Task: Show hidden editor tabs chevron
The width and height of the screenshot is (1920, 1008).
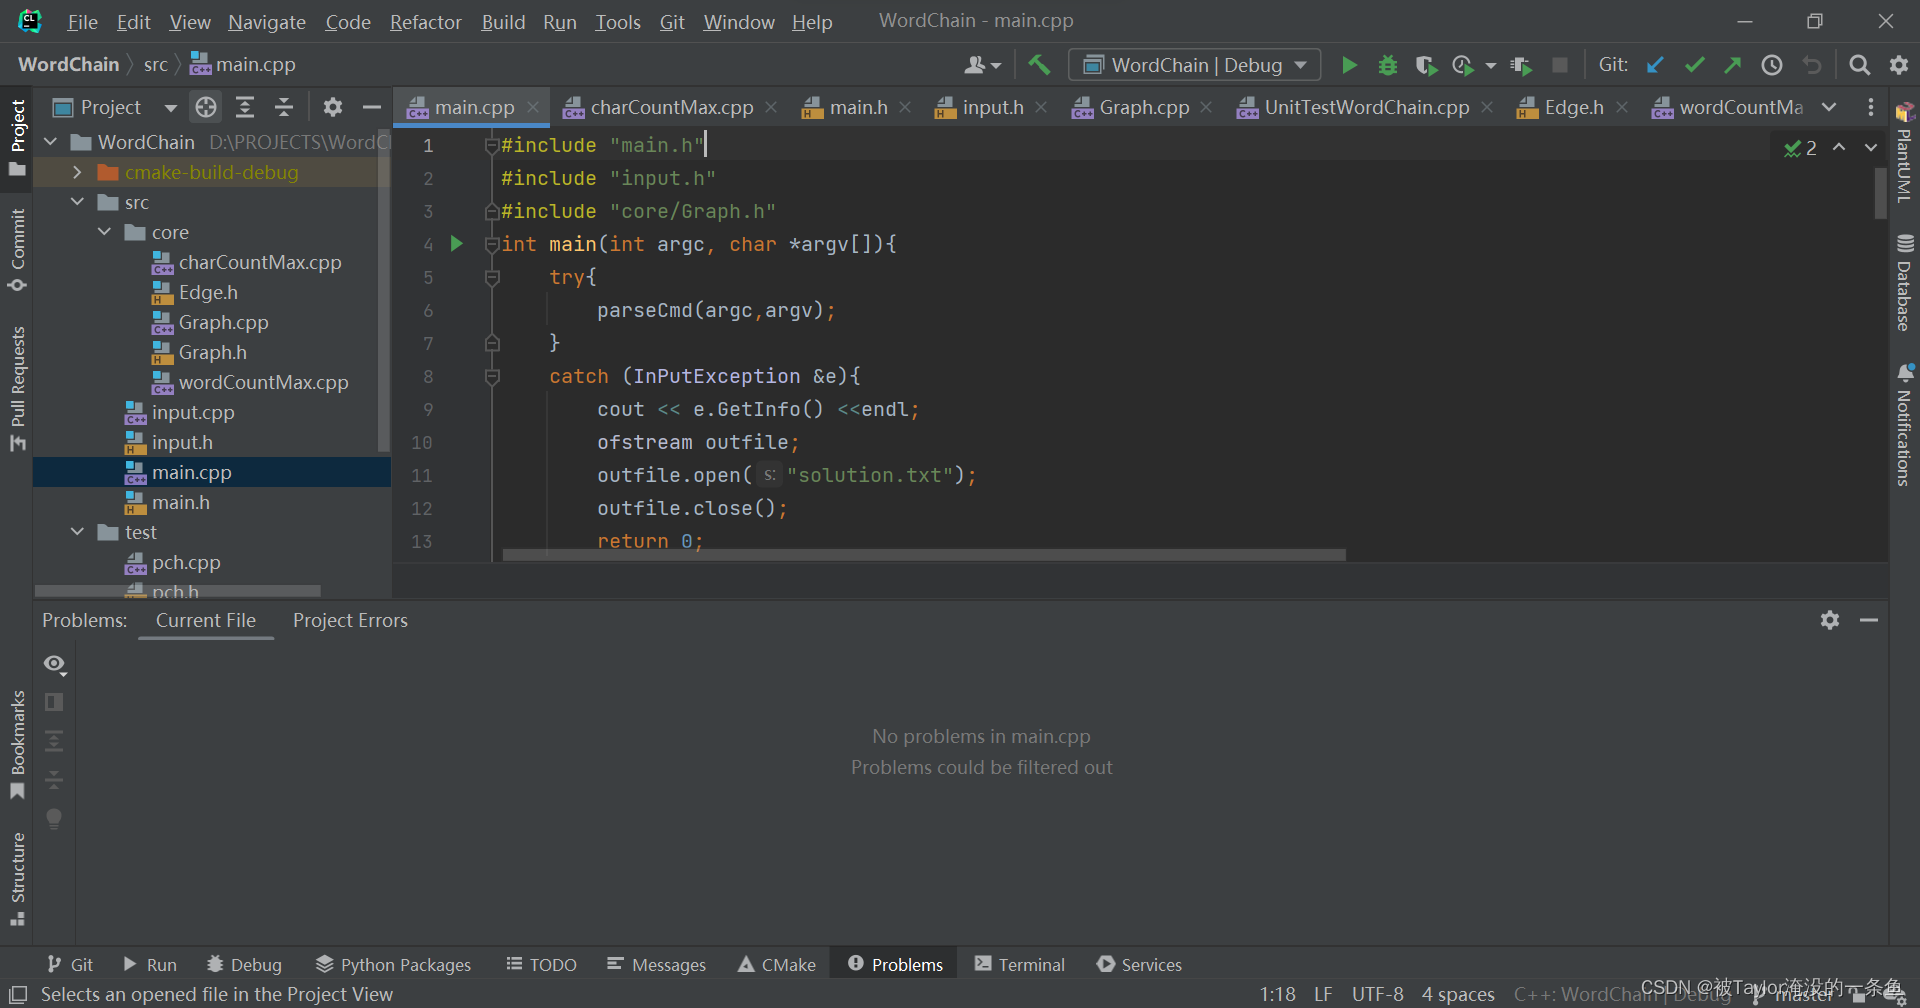Action: click(1829, 107)
